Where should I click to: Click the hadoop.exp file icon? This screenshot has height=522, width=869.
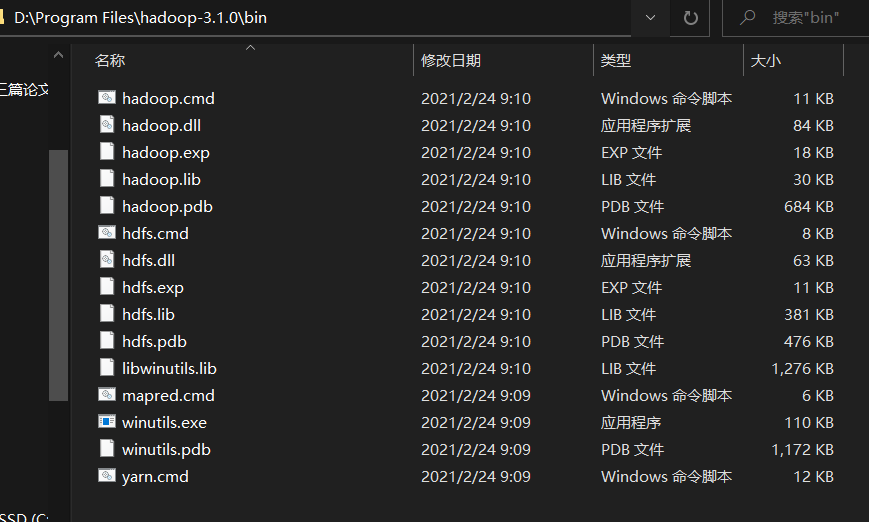click(107, 151)
